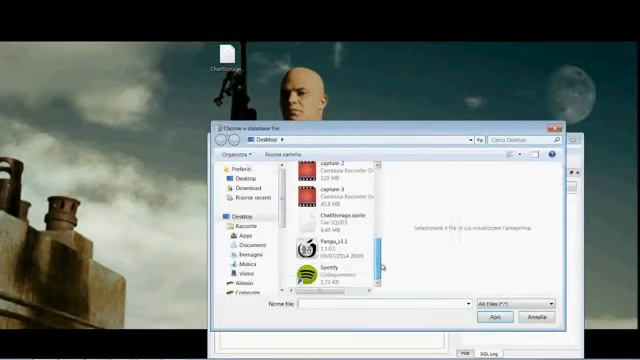The width and height of the screenshot is (640, 360).
Task: Select the capture-2 Camtasia recording icon
Action: [x=307, y=171]
